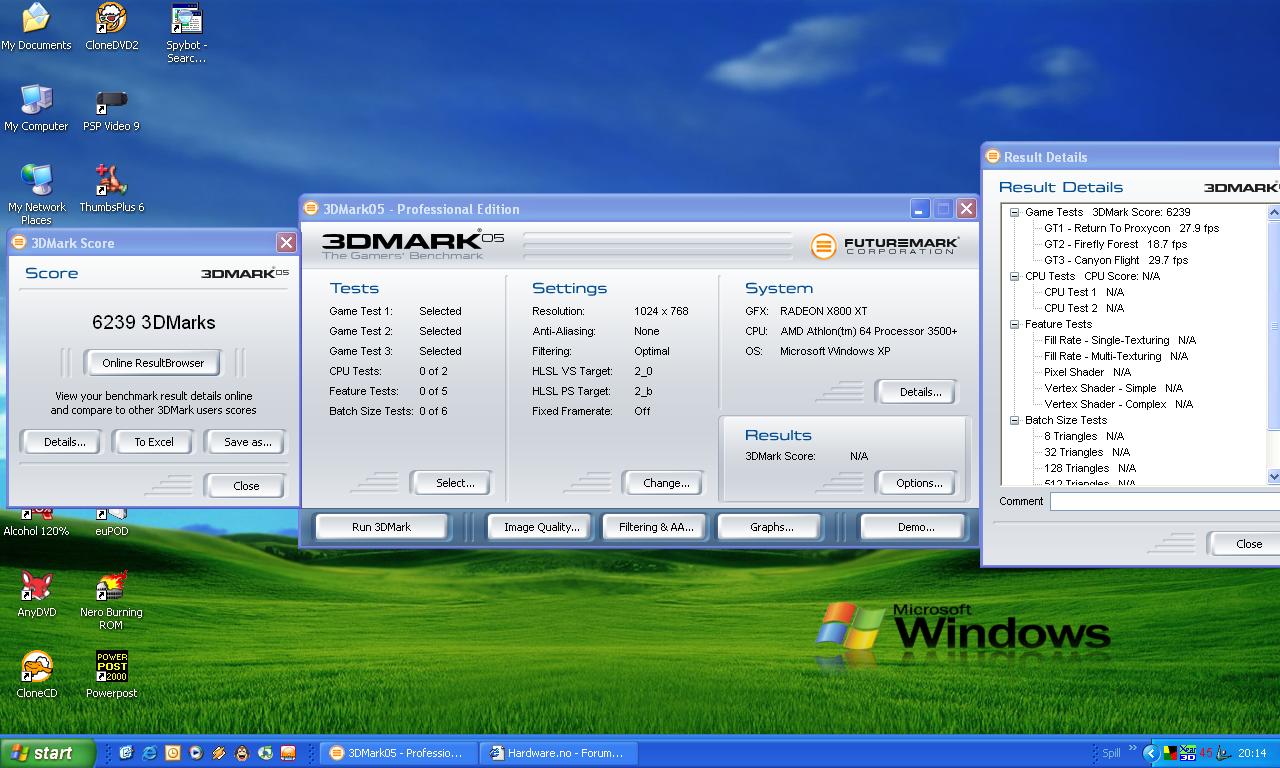Click the Internet Explorer quick launch icon
This screenshot has width=1280, height=768.
tap(149, 753)
